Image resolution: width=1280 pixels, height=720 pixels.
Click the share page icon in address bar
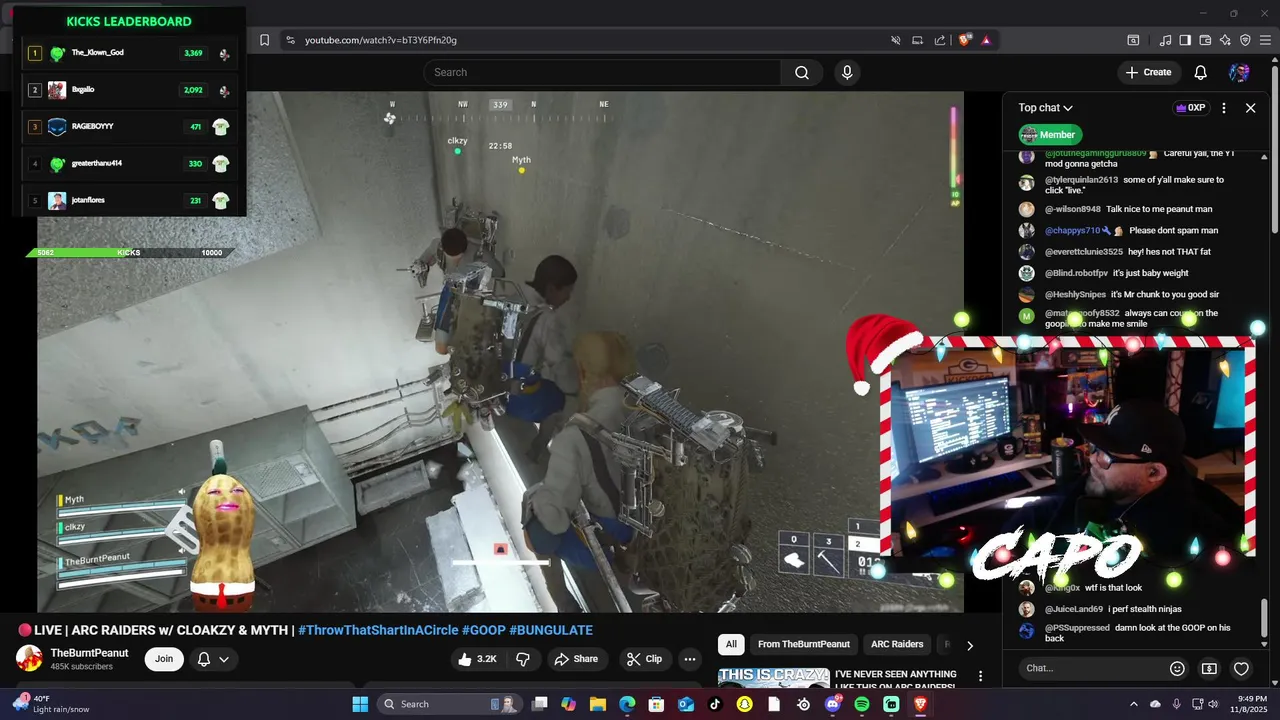tap(940, 40)
